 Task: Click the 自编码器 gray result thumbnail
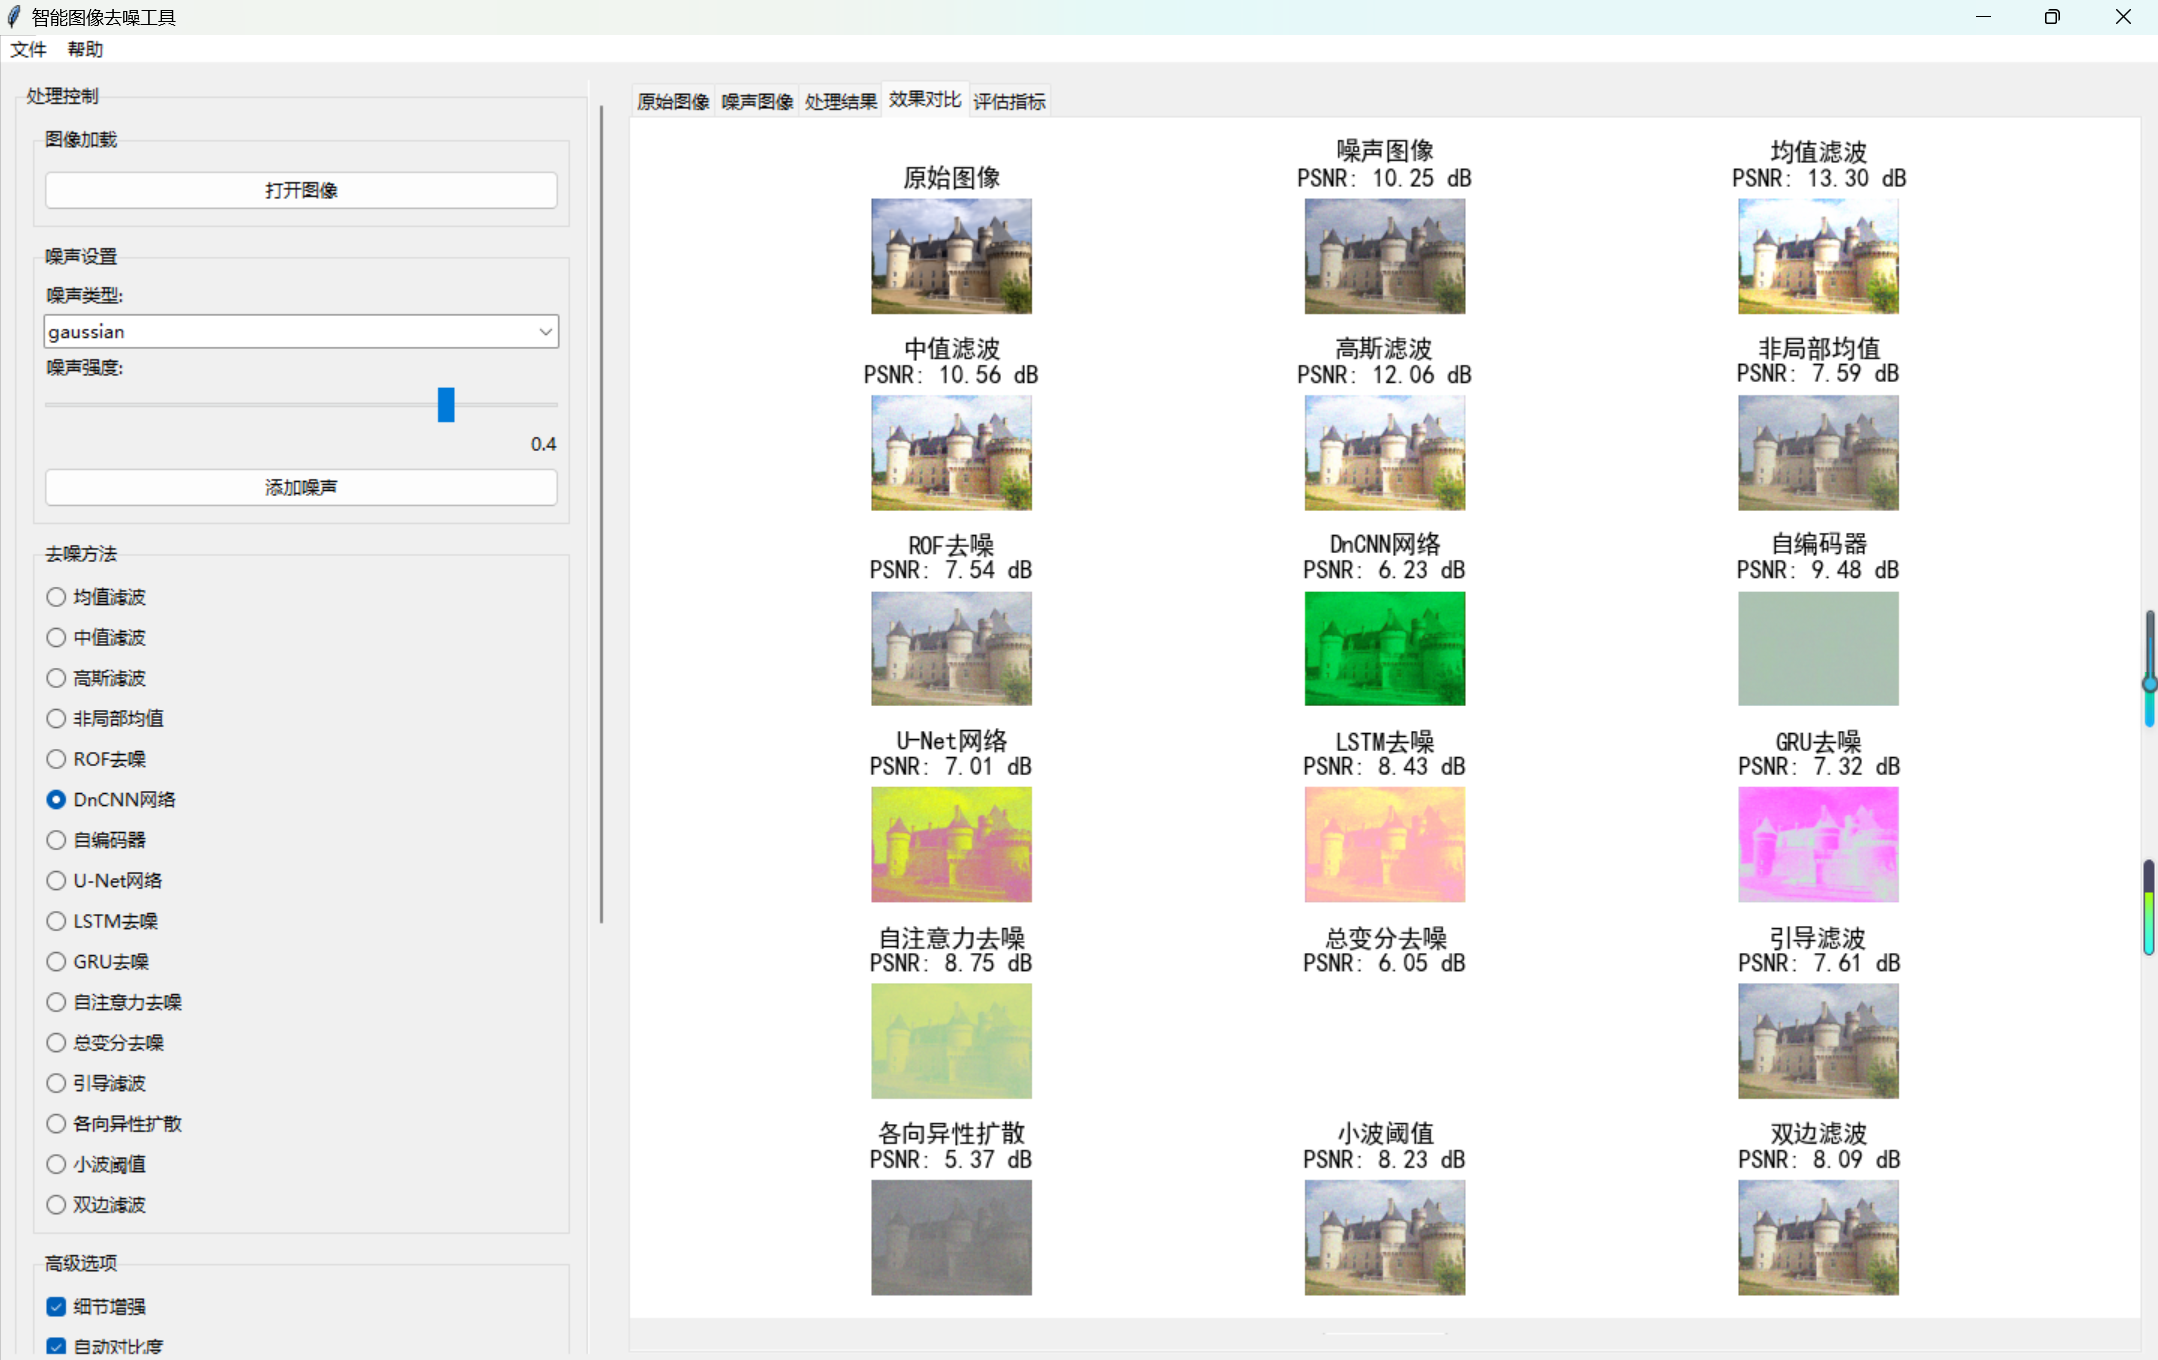(1817, 648)
